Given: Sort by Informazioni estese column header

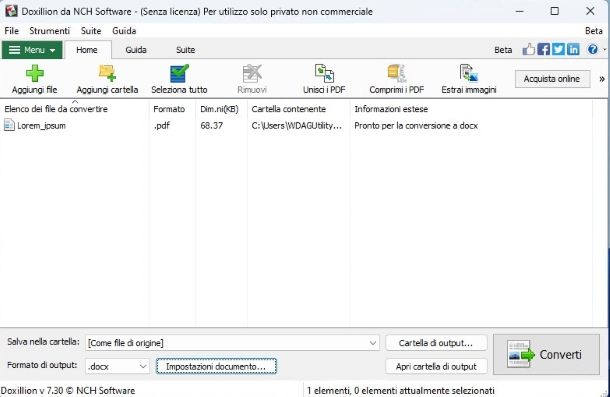Looking at the screenshot, I should pyautogui.click(x=471, y=109).
